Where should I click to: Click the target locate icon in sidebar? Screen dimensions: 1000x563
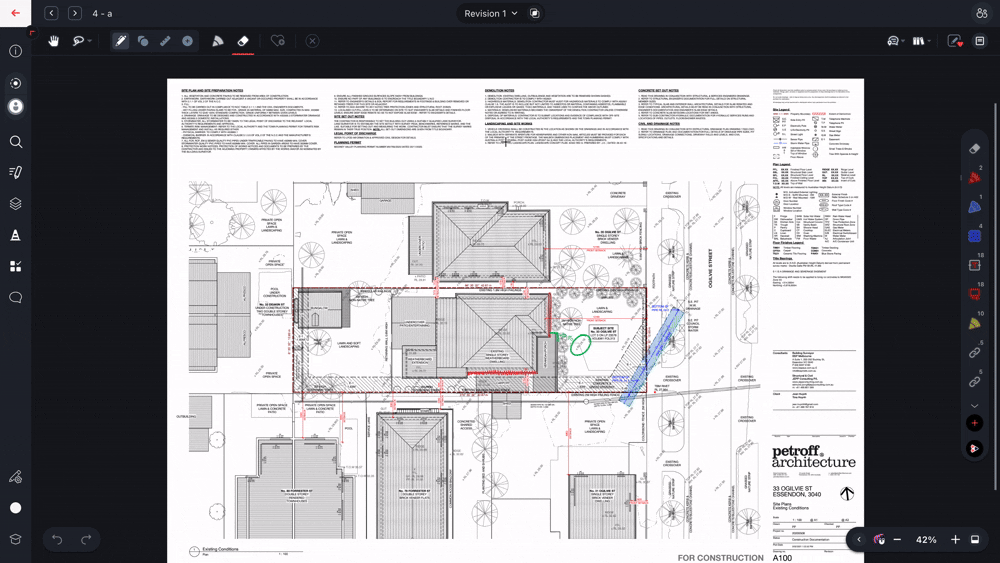pos(15,83)
